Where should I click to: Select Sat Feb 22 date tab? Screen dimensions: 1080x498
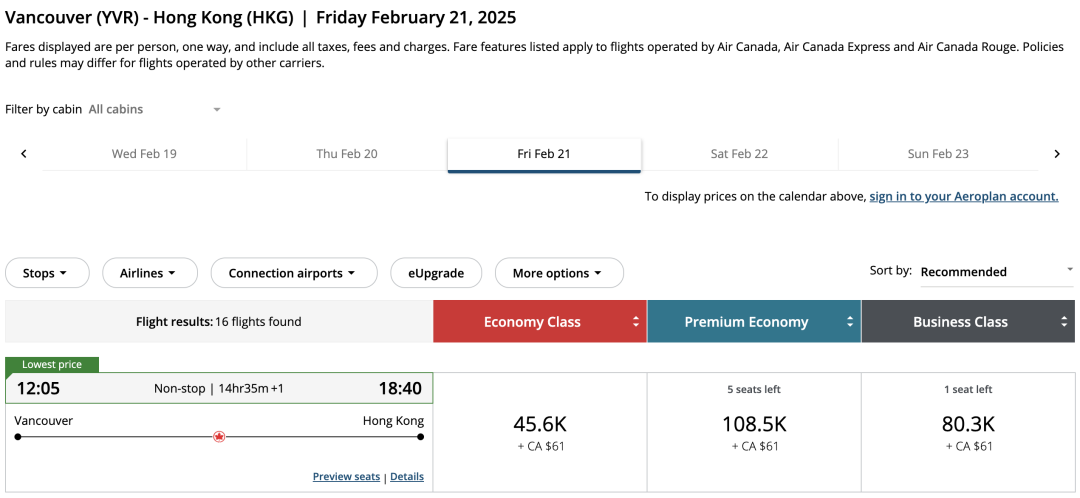(739, 154)
